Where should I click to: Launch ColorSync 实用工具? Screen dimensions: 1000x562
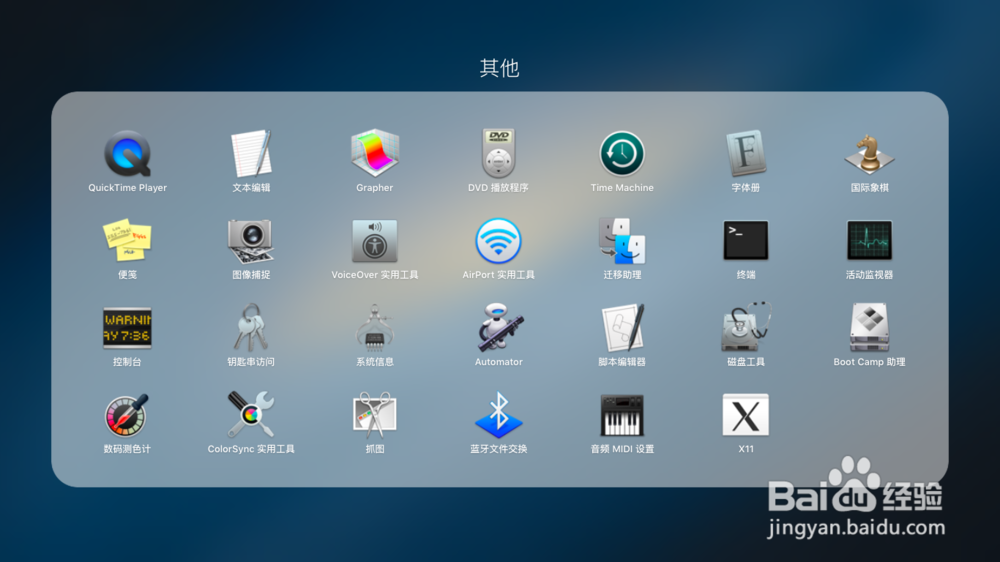251,415
